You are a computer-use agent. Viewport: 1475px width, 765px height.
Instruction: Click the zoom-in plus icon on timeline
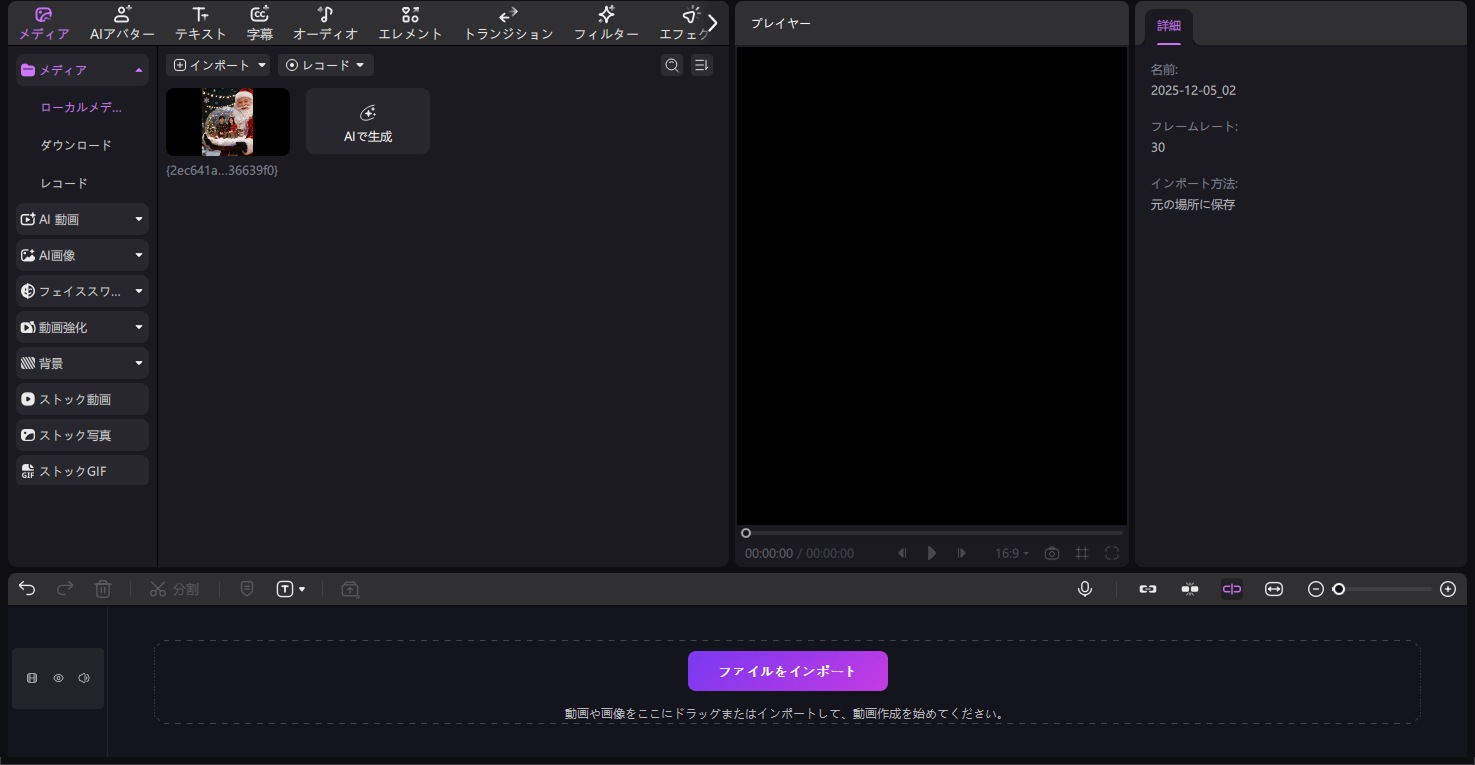click(1447, 589)
